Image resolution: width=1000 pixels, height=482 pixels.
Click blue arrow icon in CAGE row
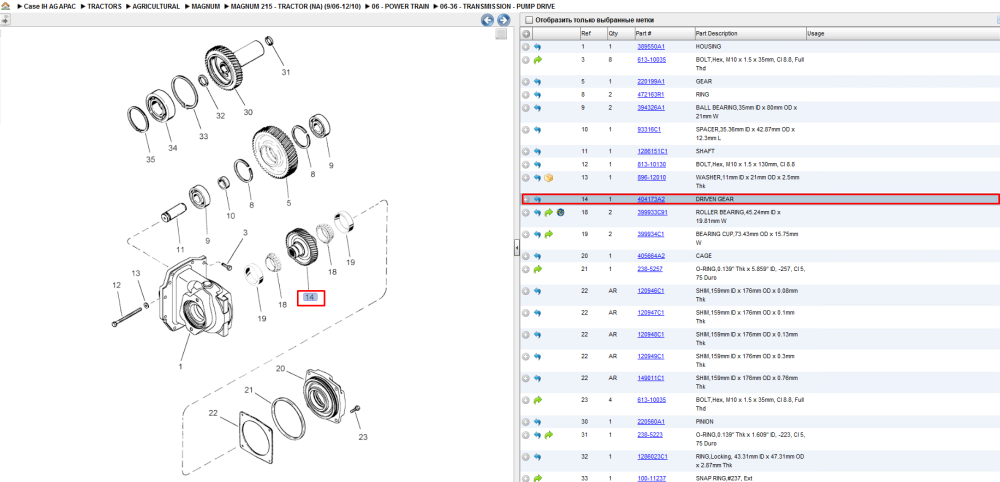(538, 256)
